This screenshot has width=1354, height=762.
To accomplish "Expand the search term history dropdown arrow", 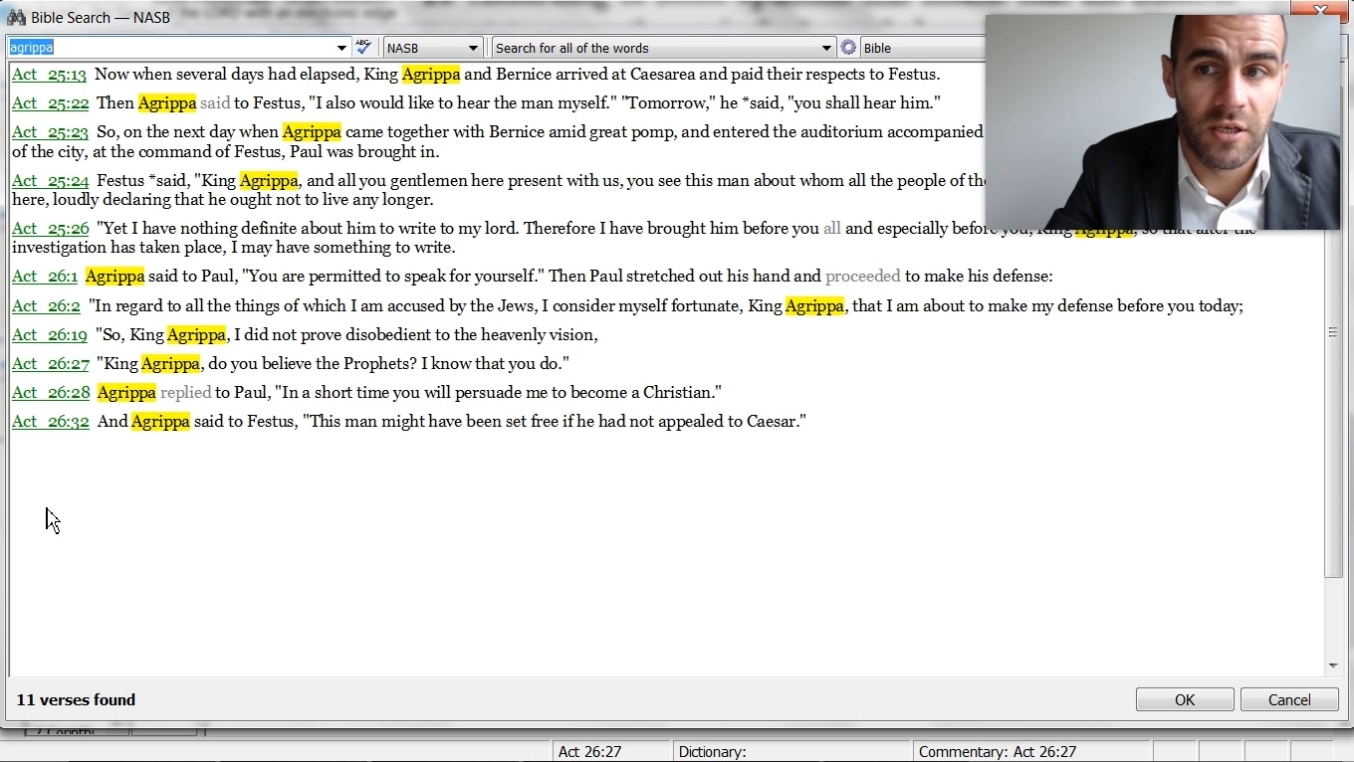I will [x=342, y=48].
